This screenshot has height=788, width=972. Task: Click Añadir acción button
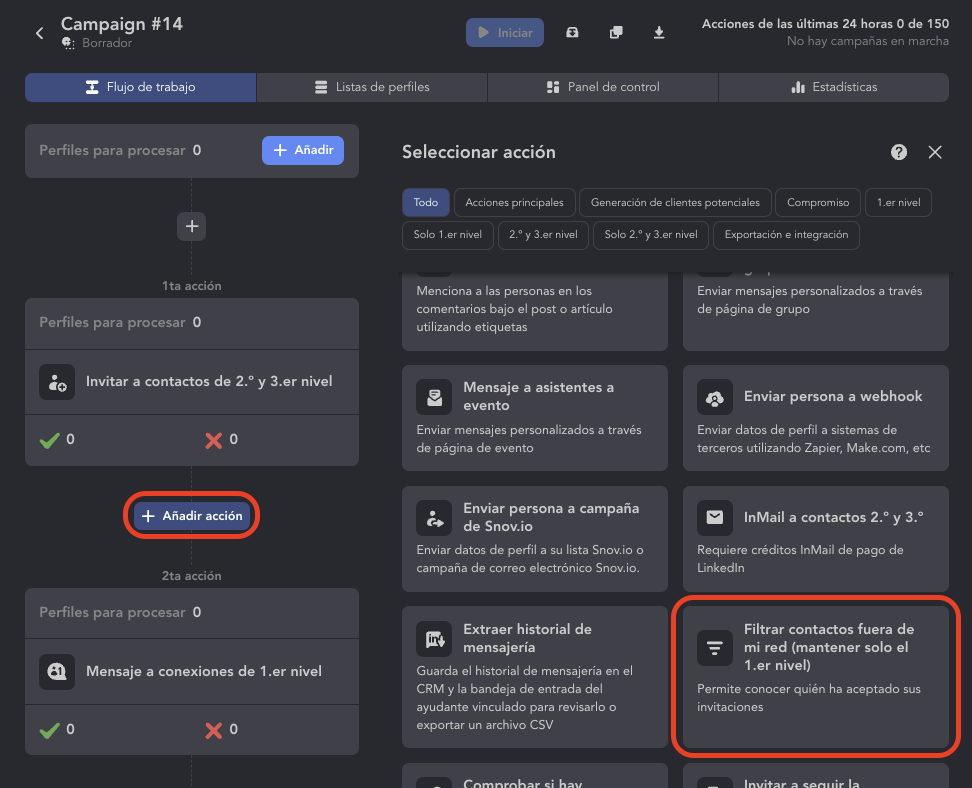[x=192, y=516]
